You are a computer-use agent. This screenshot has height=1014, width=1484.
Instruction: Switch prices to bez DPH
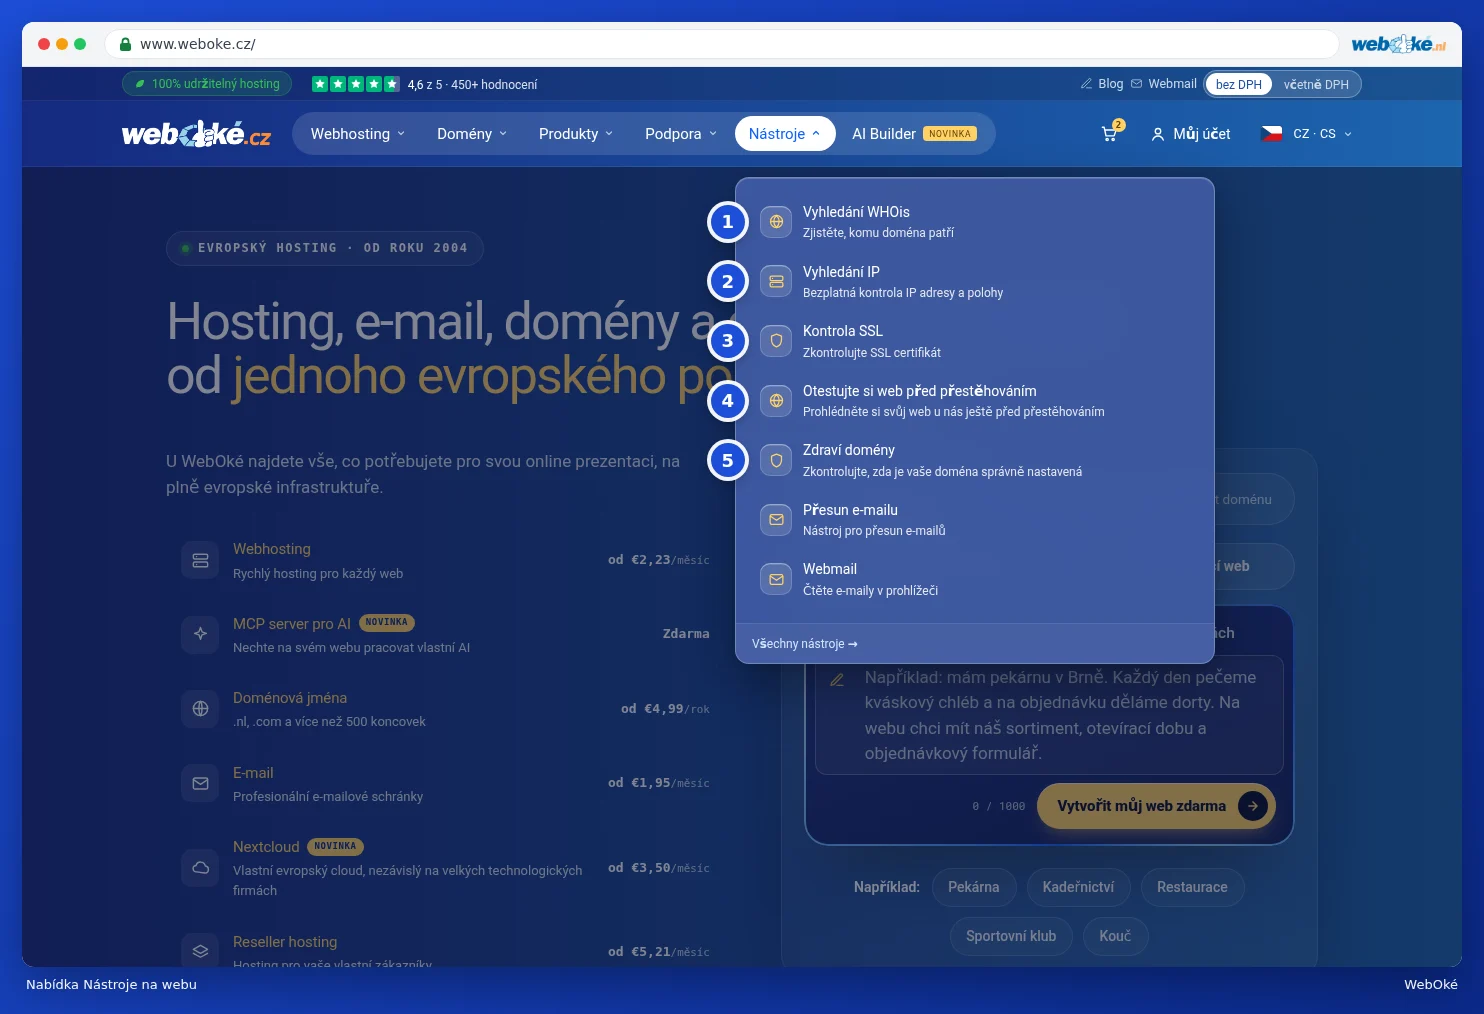(x=1239, y=84)
